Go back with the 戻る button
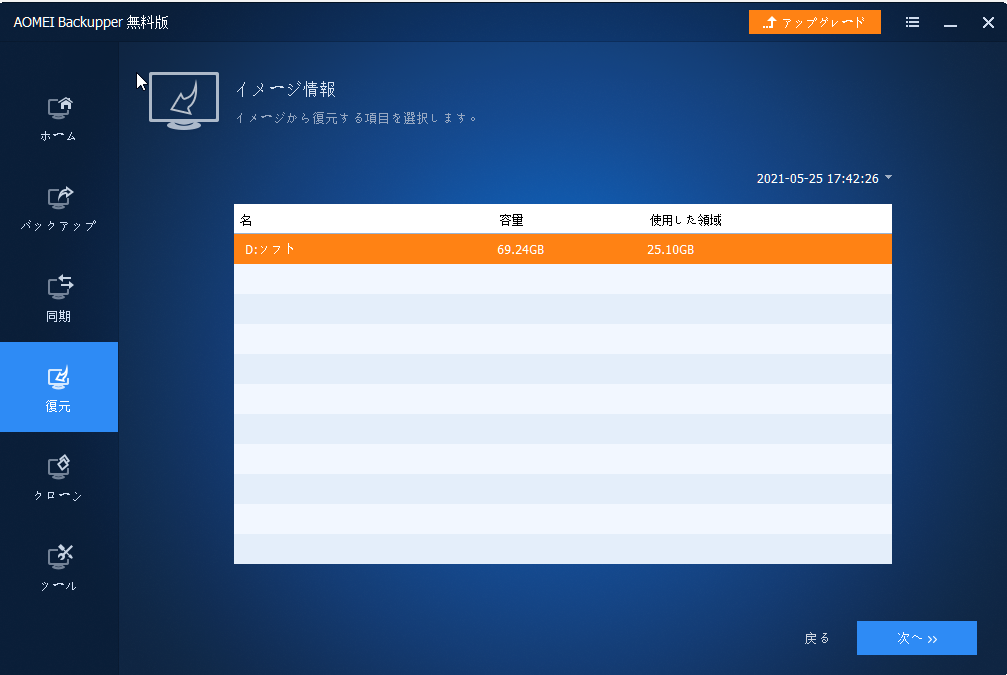The width and height of the screenshot is (1007, 675). pyautogui.click(x=817, y=638)
